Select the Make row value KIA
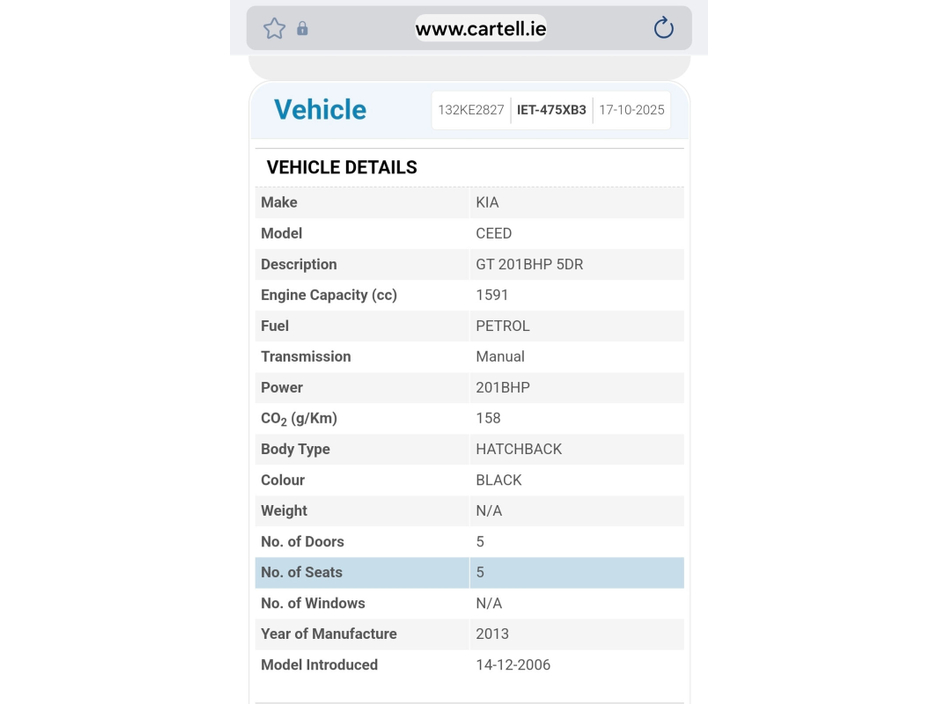Image resolution: width=938 pixels, height=704 pixels. 487,203
